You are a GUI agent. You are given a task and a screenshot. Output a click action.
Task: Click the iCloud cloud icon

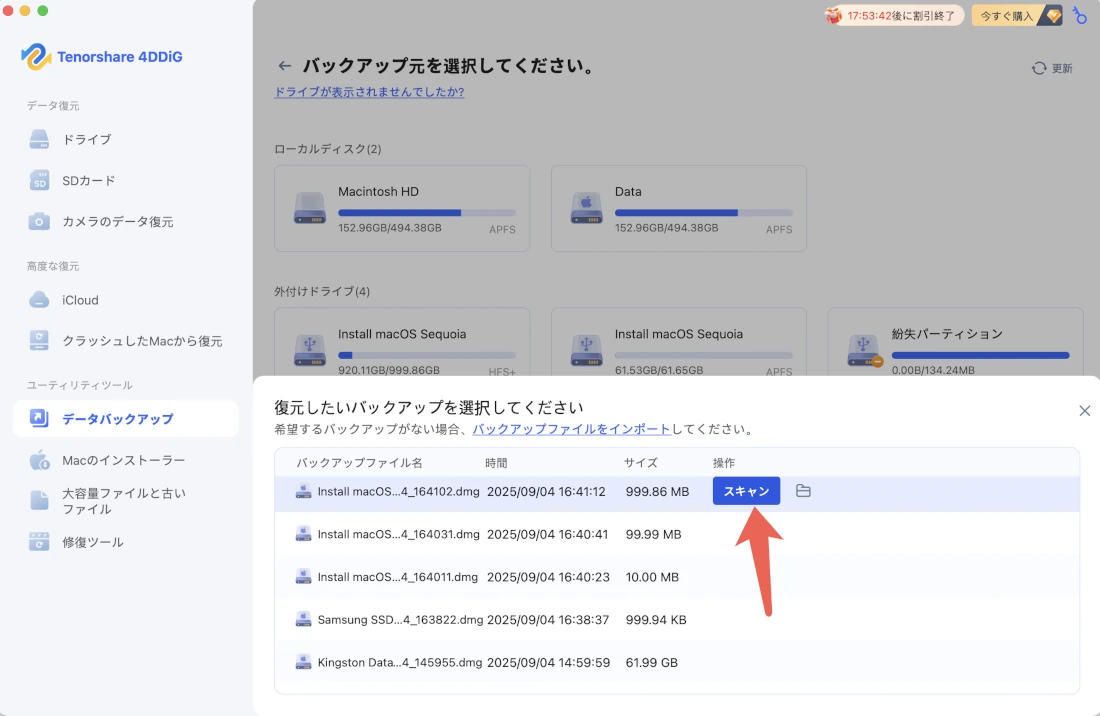pos(39,300)
